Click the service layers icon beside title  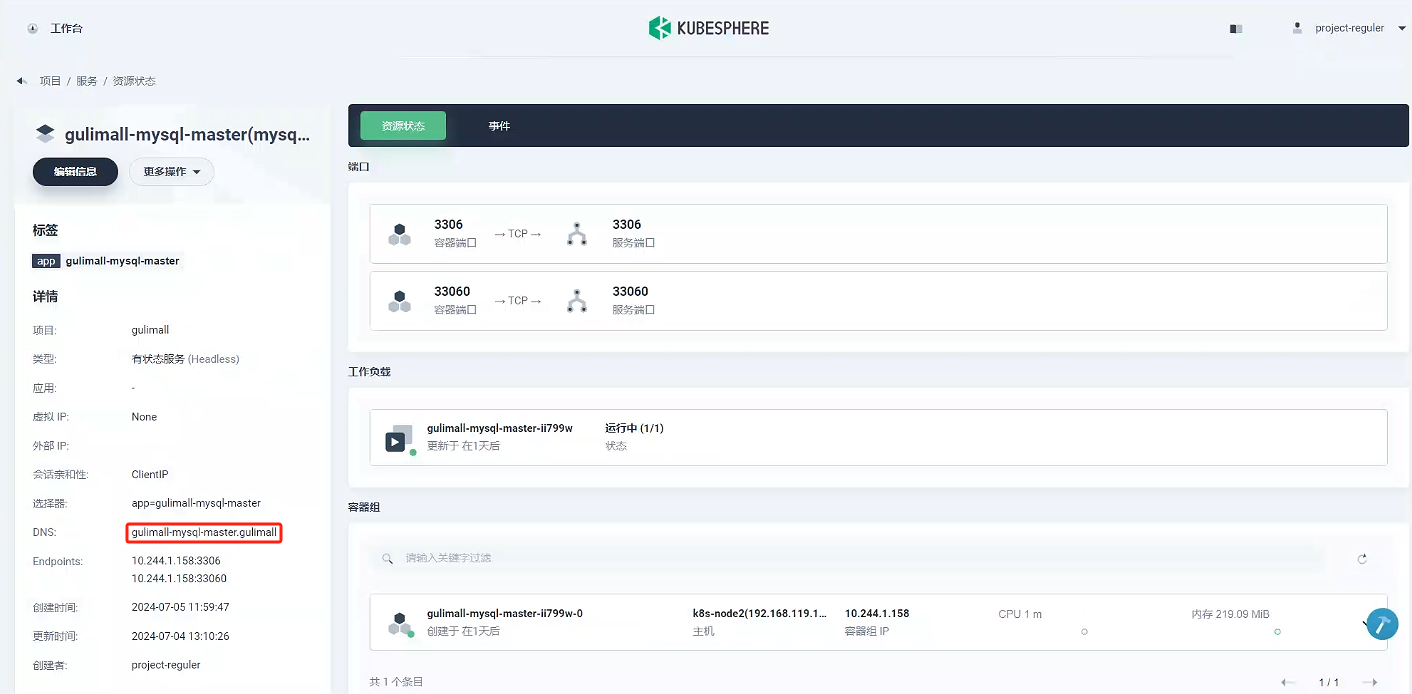[x=45, y=134]
